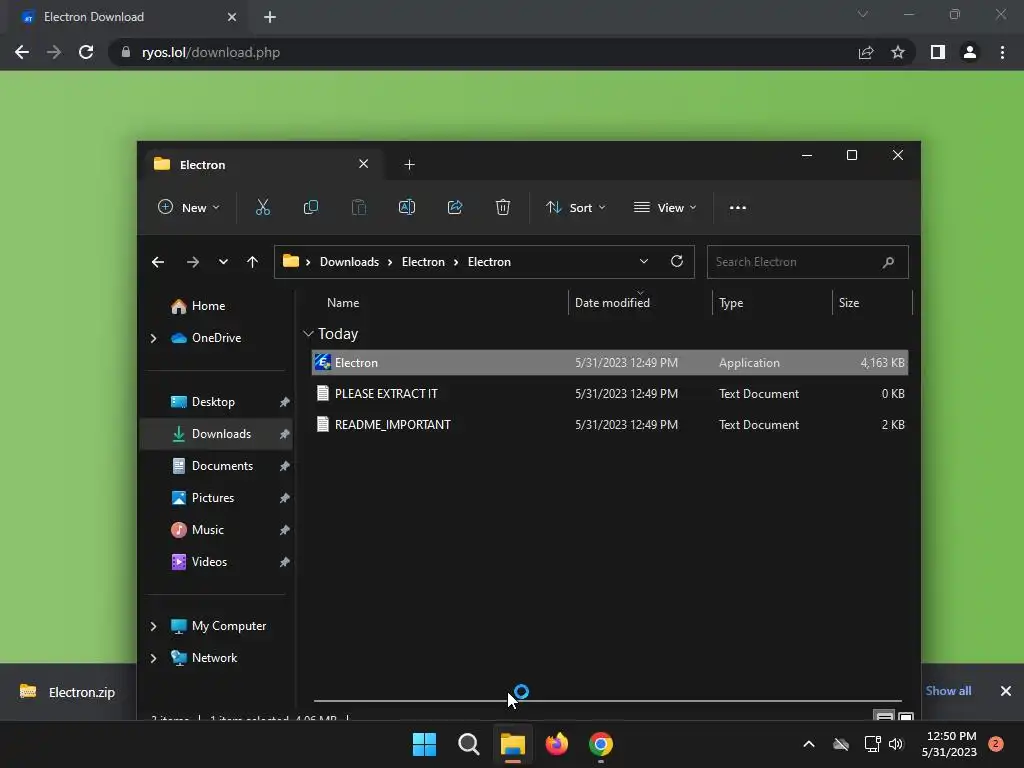Viewport: 1024px width, 768px height.
Task: Click the volume speaker tray icon
Action: (896, 744)
